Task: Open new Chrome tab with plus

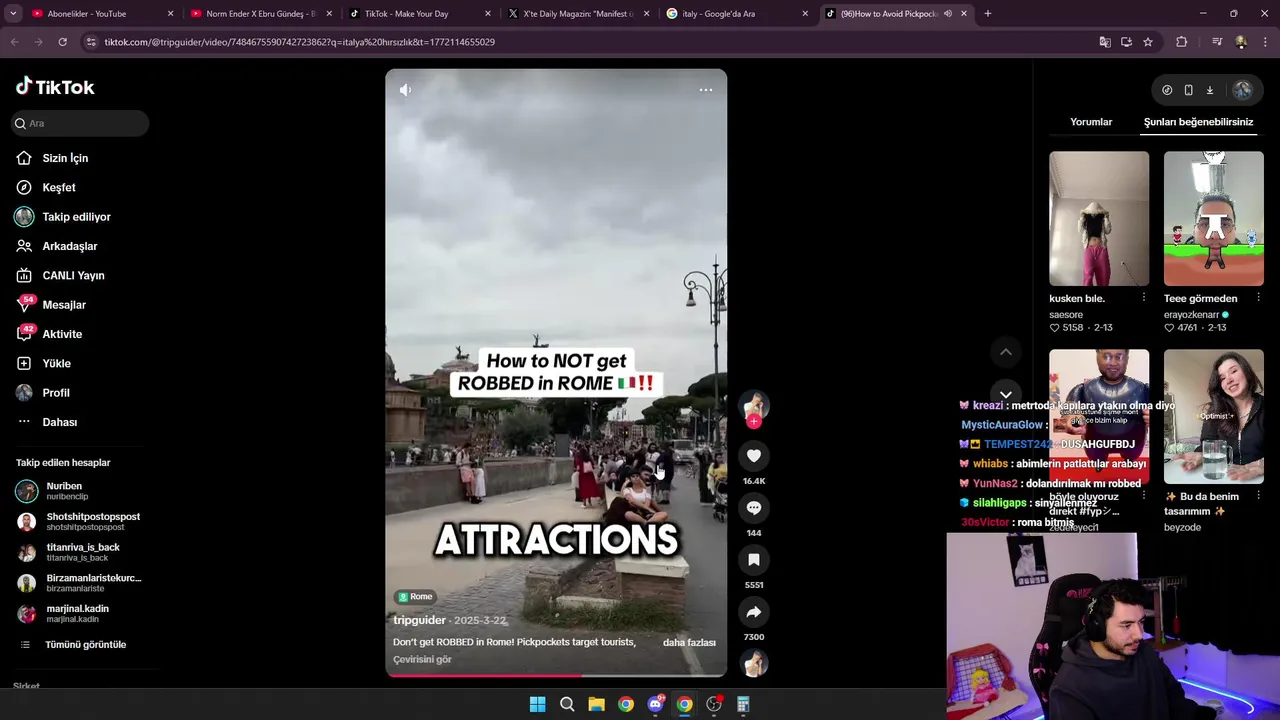Action: [987, 14]
